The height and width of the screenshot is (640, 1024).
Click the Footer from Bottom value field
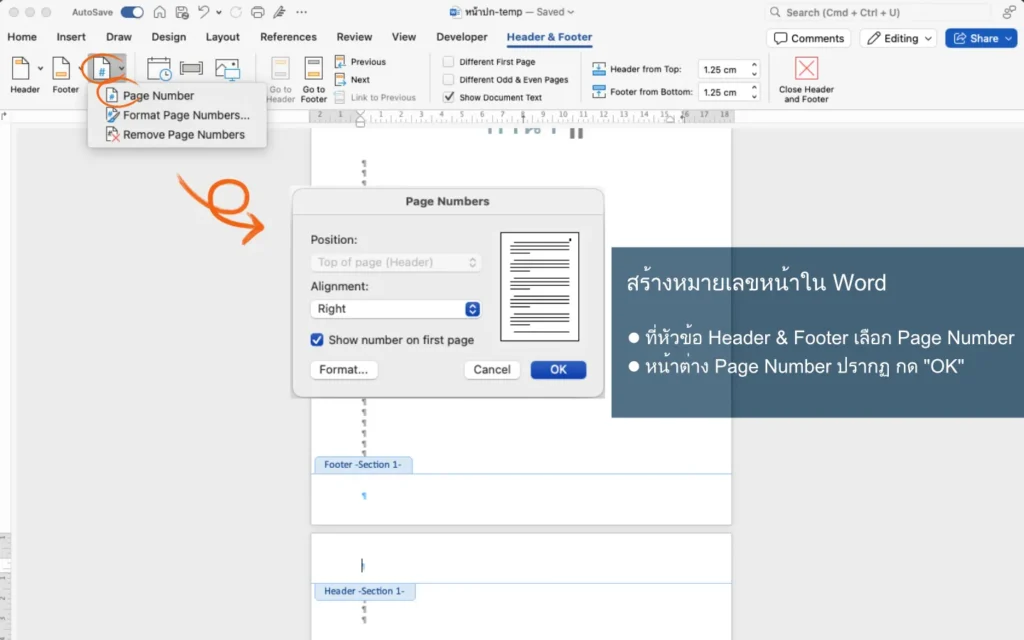click(x=724, y=92)
